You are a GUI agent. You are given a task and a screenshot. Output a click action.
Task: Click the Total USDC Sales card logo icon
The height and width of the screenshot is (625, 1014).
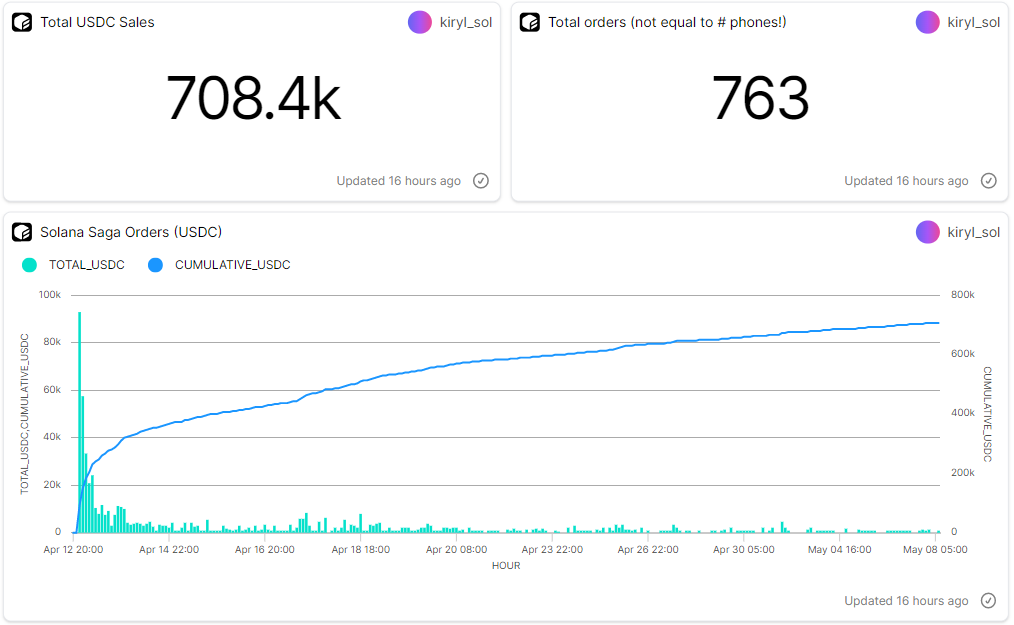[22, 23]
